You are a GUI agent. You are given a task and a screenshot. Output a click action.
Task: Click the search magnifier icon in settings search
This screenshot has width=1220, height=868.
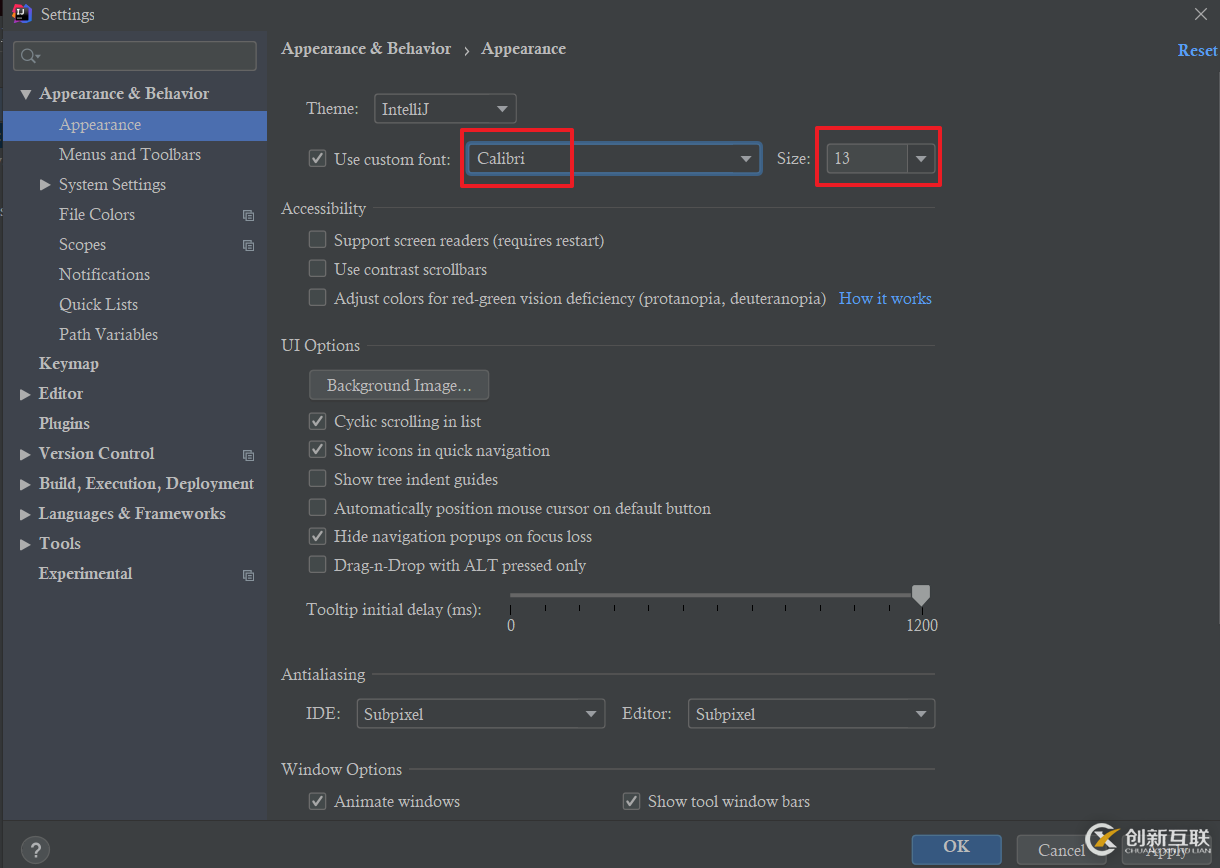point(30,56)
